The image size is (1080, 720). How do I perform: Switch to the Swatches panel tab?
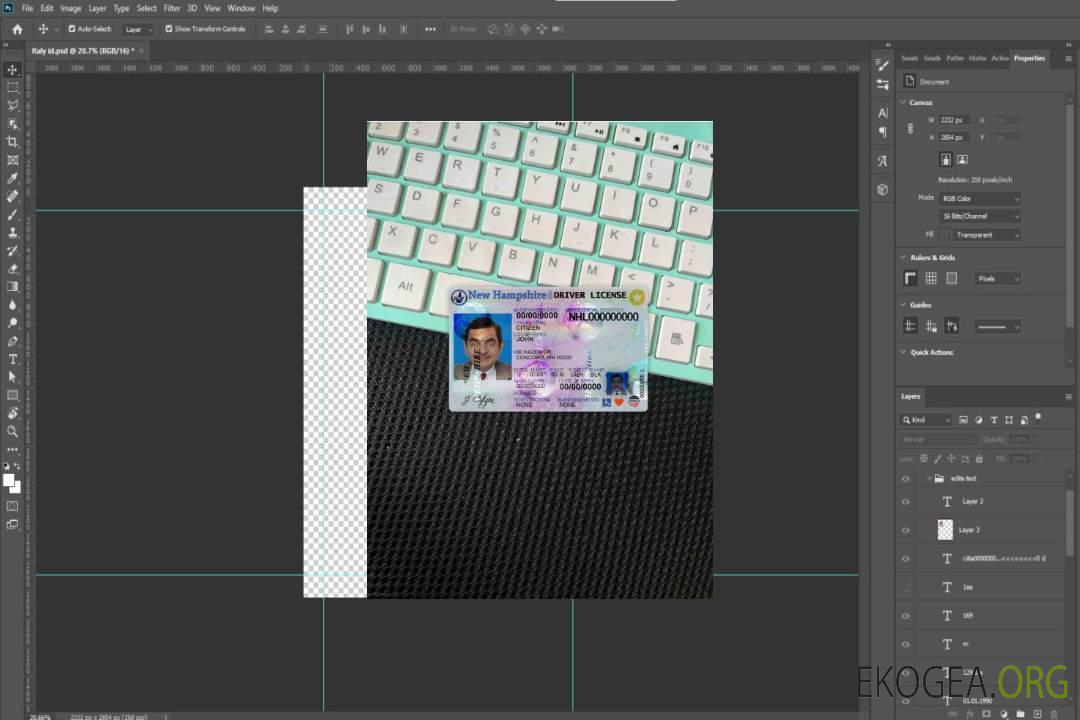909,58
